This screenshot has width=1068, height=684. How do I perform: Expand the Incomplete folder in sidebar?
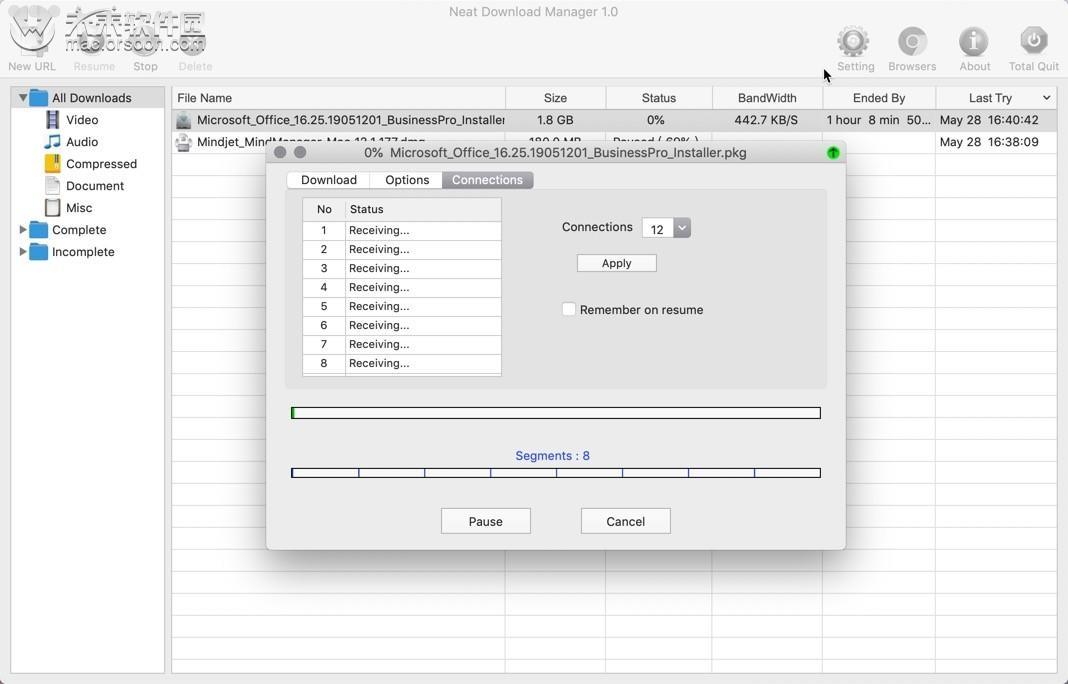click(22, 251)
